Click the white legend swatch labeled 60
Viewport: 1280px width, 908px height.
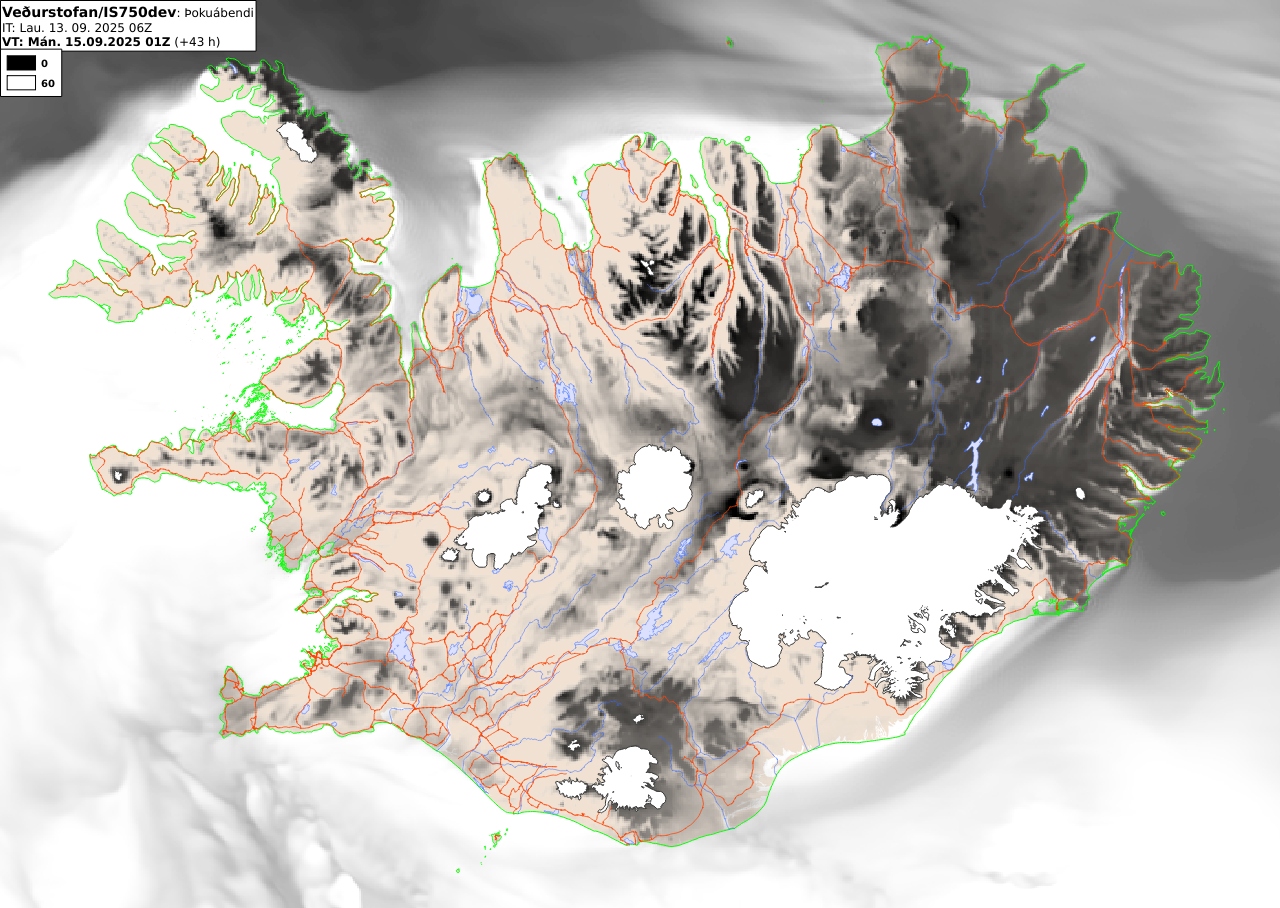point(21,83)
